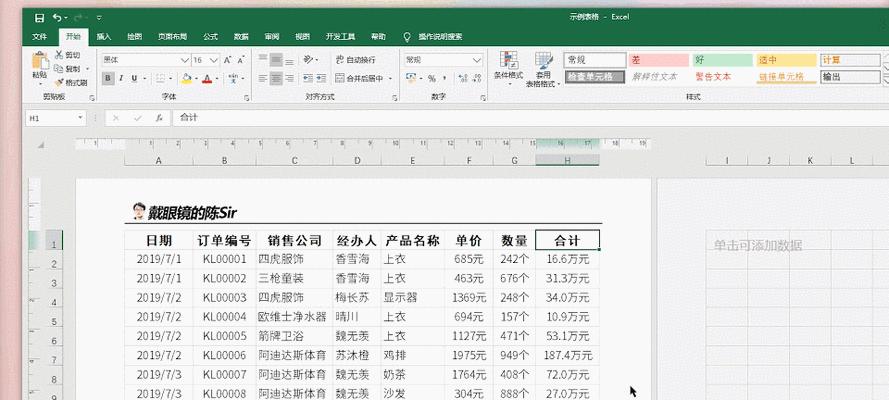Open the File (文件) tab
This screenshot has height=400, width=889.
pyautogui.click(x=39, y=37)
